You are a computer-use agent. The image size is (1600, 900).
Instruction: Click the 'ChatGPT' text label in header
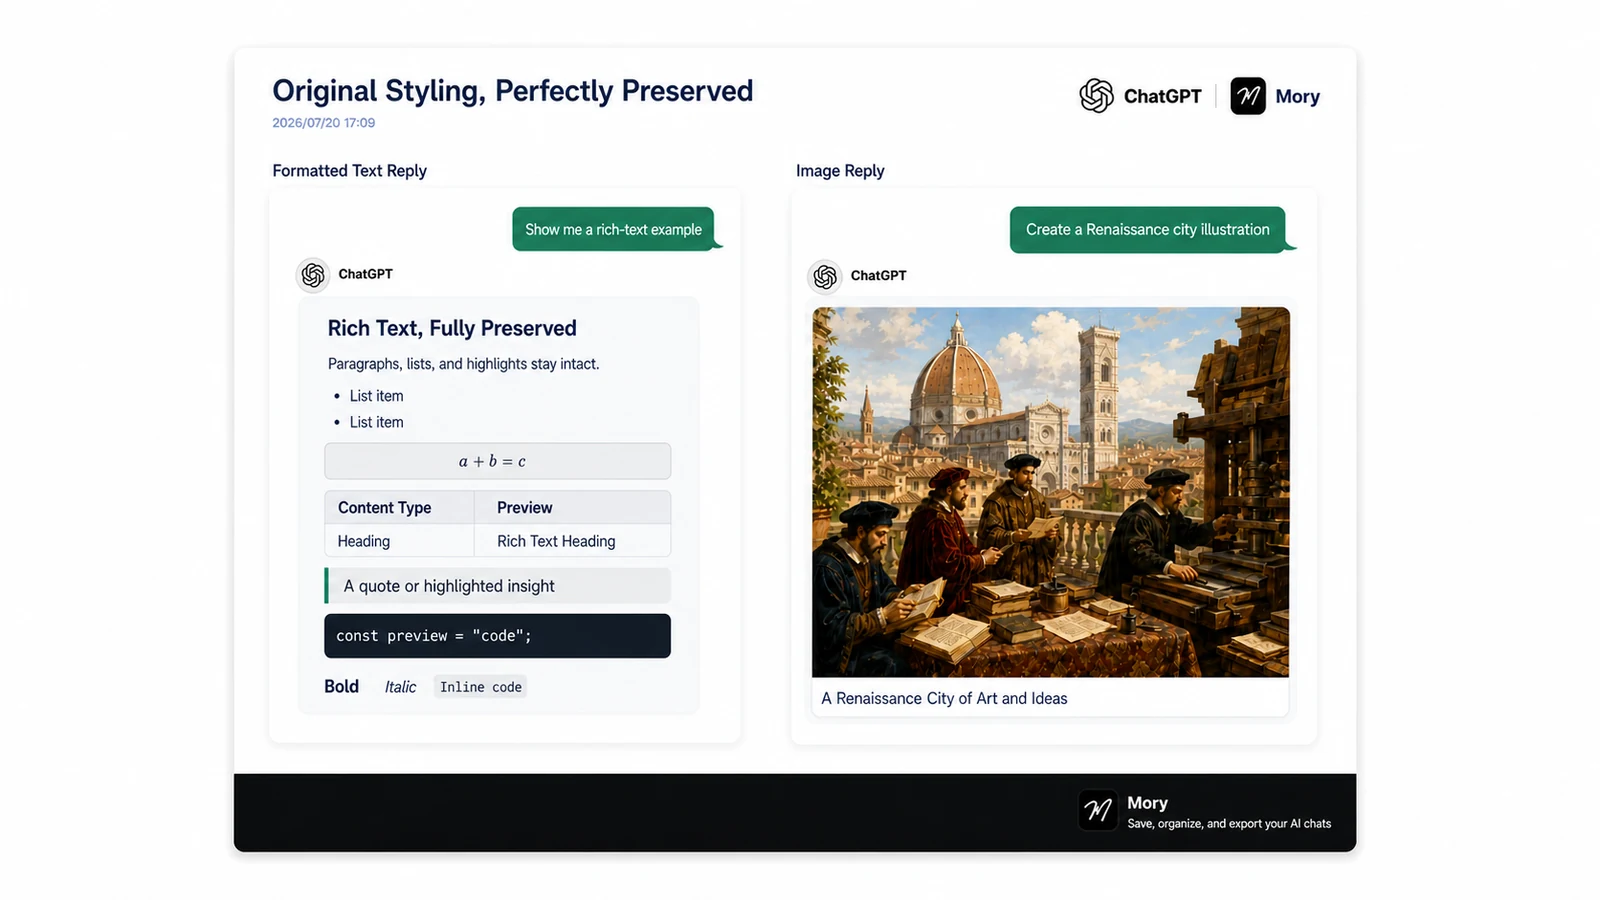(x=1162, y=96)
